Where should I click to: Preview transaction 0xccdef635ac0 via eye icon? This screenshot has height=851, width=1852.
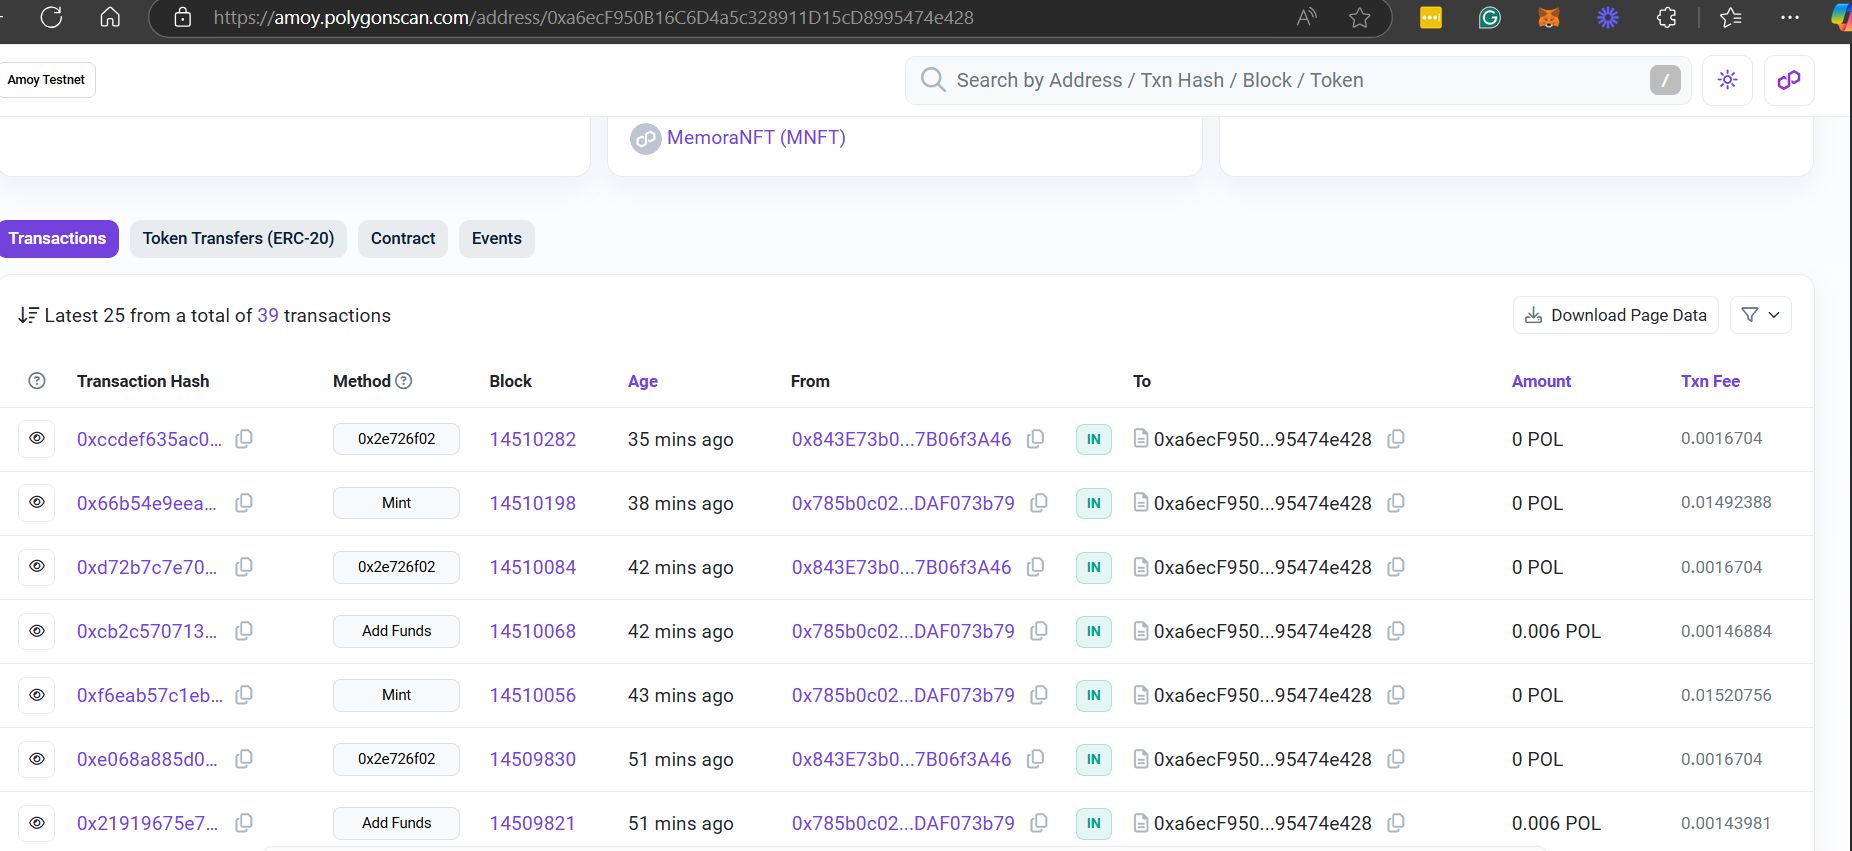37,439
